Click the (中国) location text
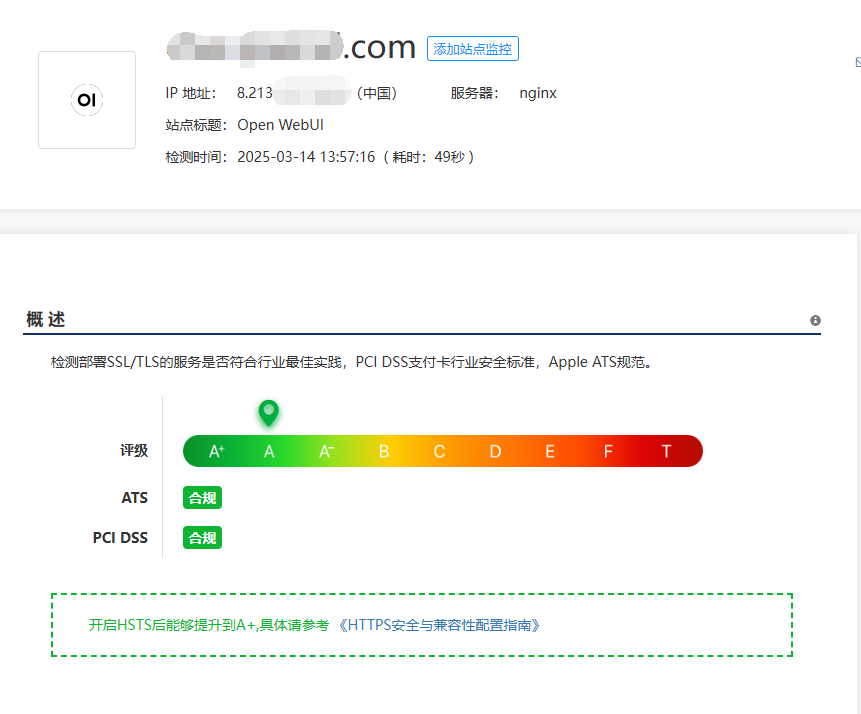This screenshot has width=861, height=714. pos(377,93)
